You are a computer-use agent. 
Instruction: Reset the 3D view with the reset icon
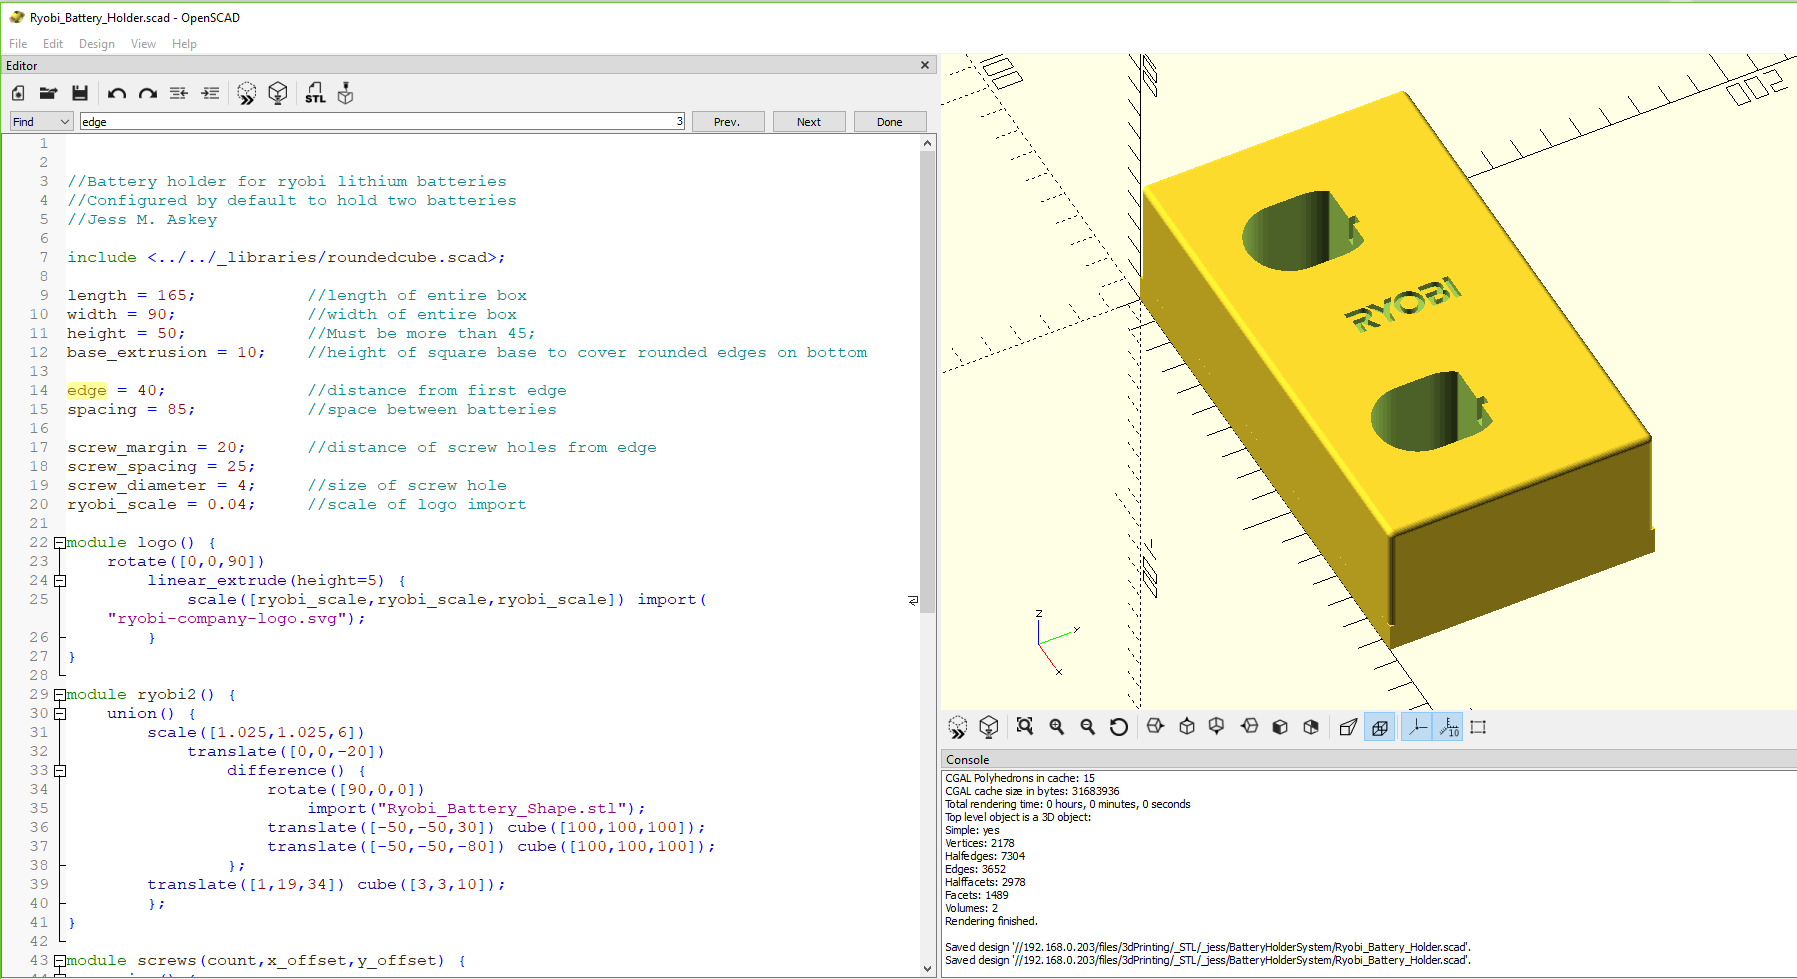click(1119, 727)
